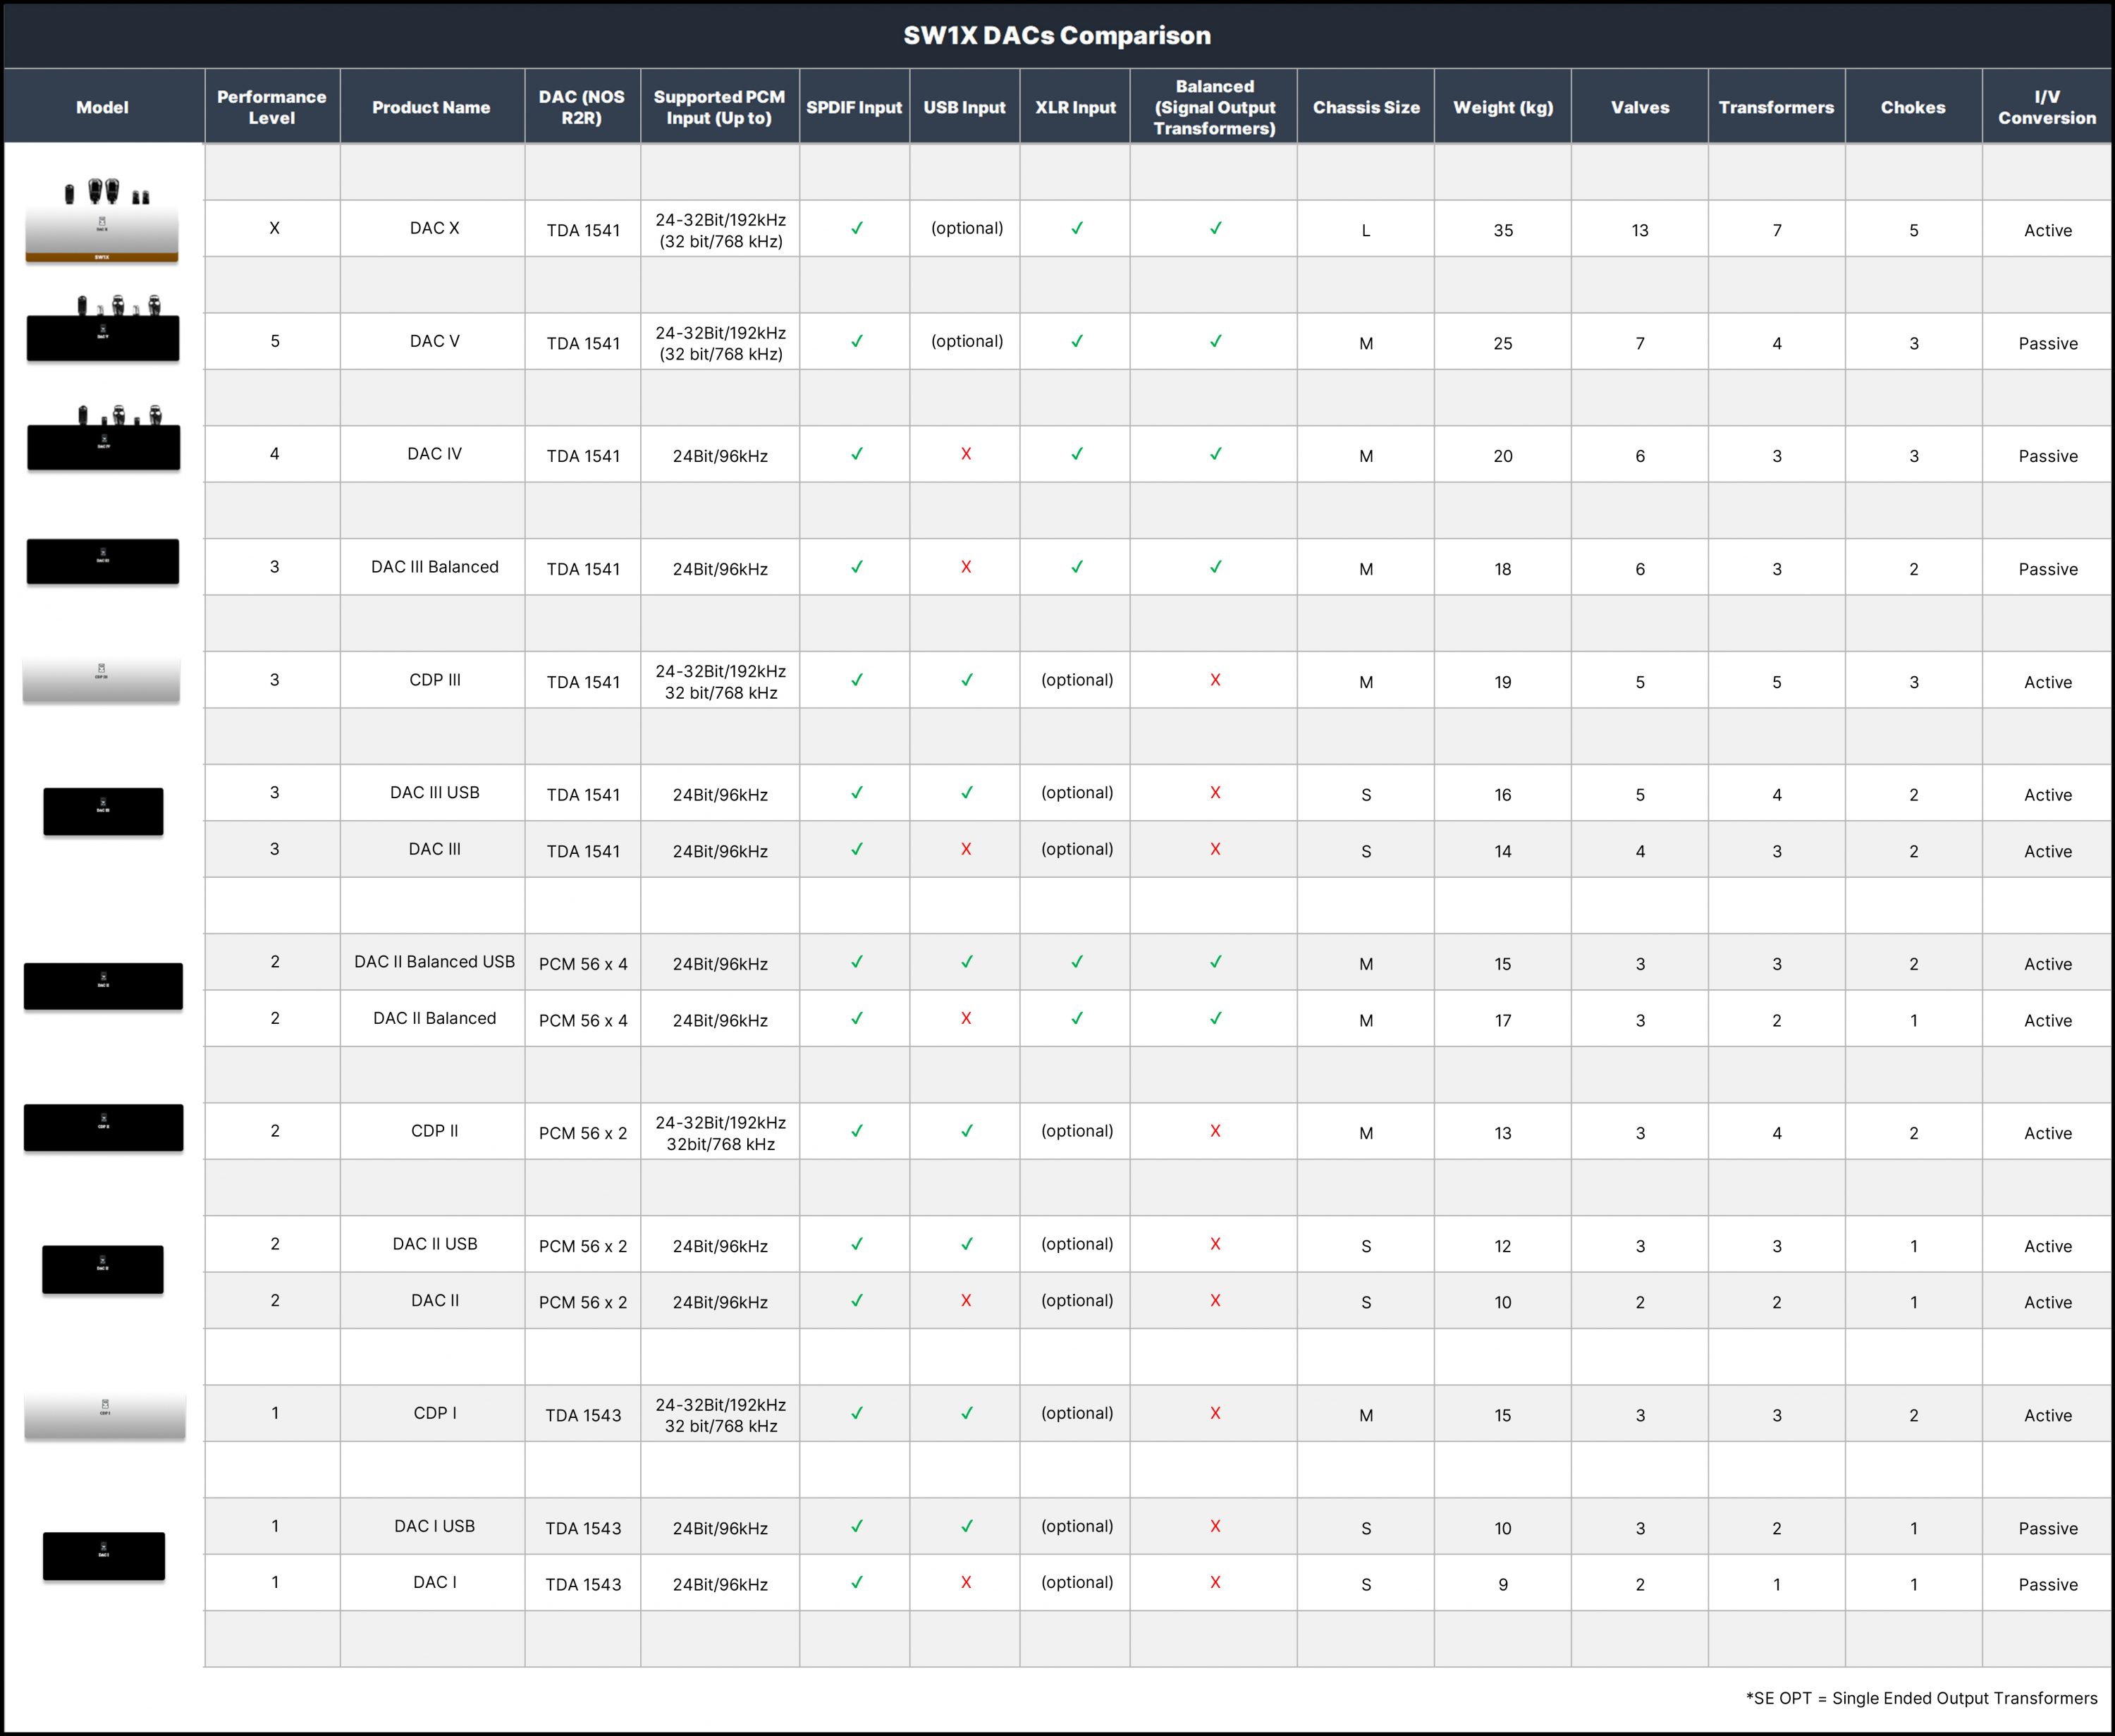
Task: Click the red USB cross in DAC II row
Action: (x=966, y=1300)
